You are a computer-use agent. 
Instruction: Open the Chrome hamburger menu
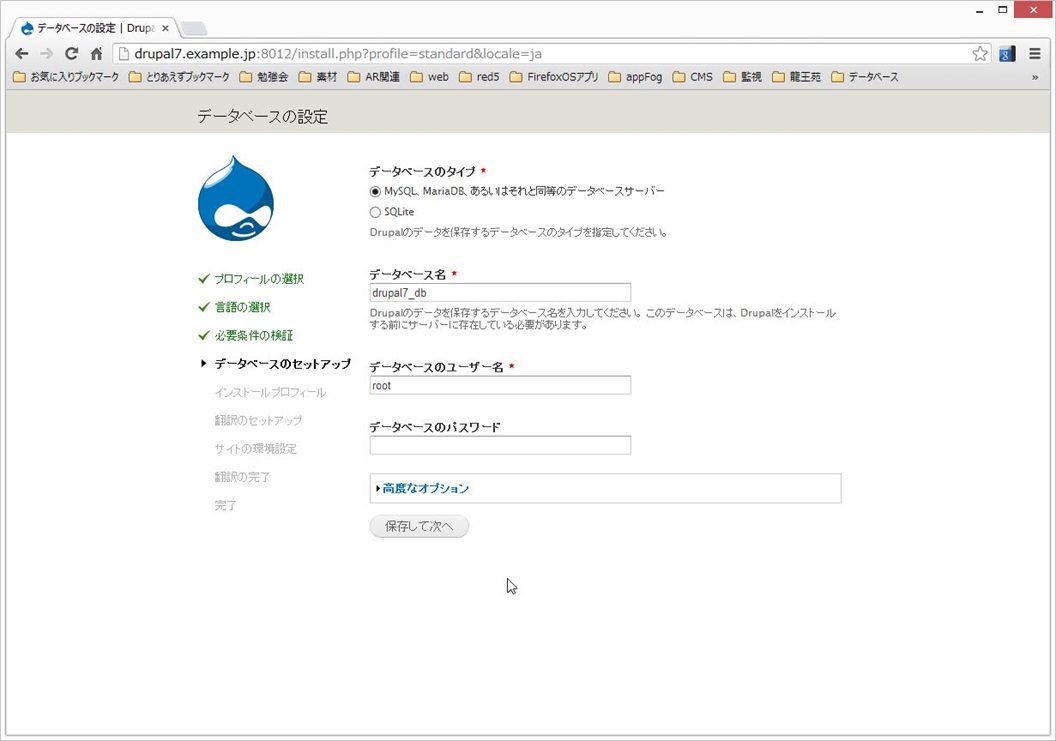coord(1035,54)
